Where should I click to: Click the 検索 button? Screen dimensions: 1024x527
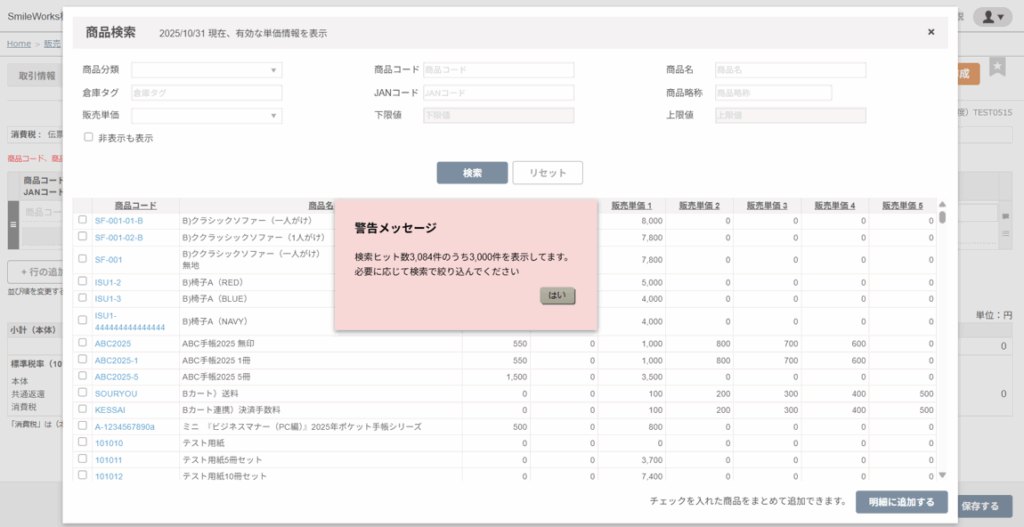(472, 173)
